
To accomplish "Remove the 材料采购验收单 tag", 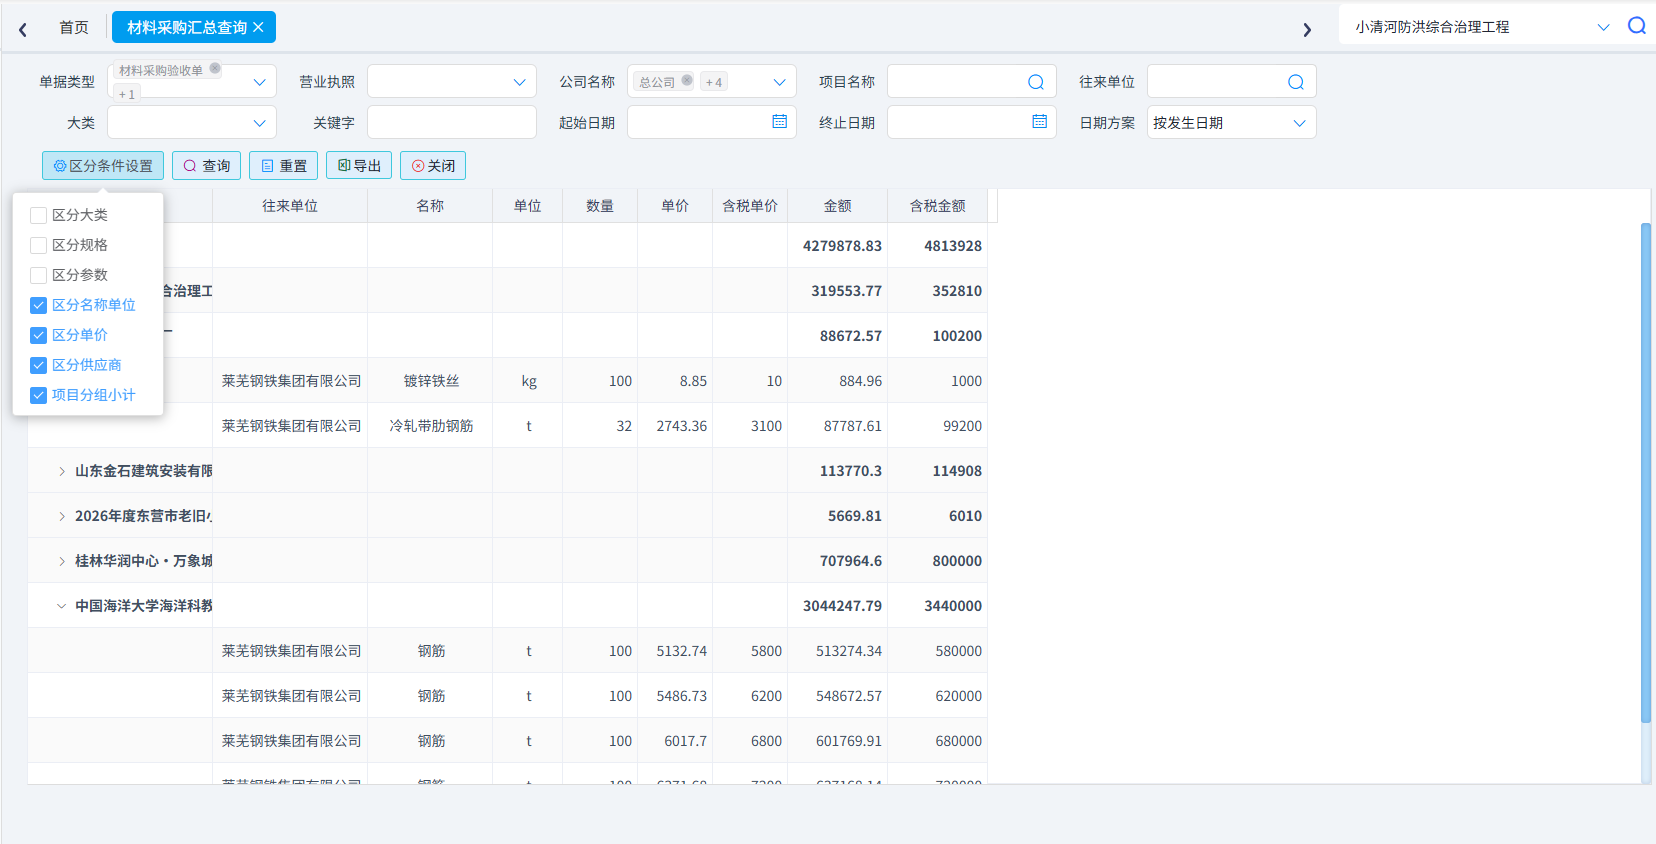I will pos(215,69).
